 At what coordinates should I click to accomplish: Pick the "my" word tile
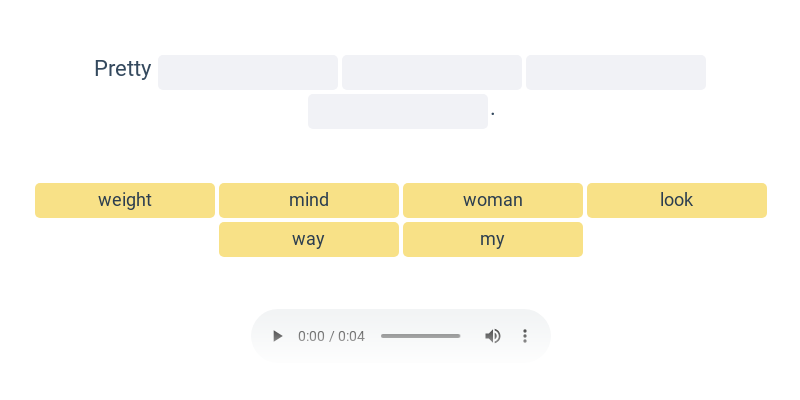[x=493, y=239]
